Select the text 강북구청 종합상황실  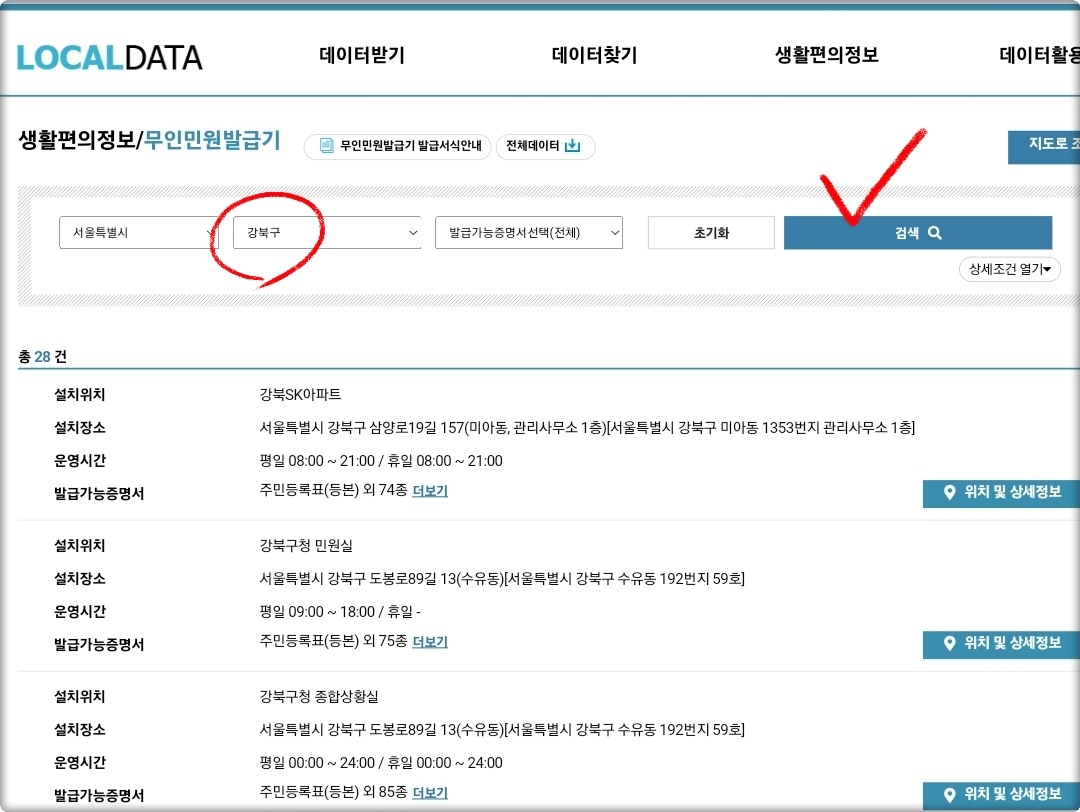319,696
